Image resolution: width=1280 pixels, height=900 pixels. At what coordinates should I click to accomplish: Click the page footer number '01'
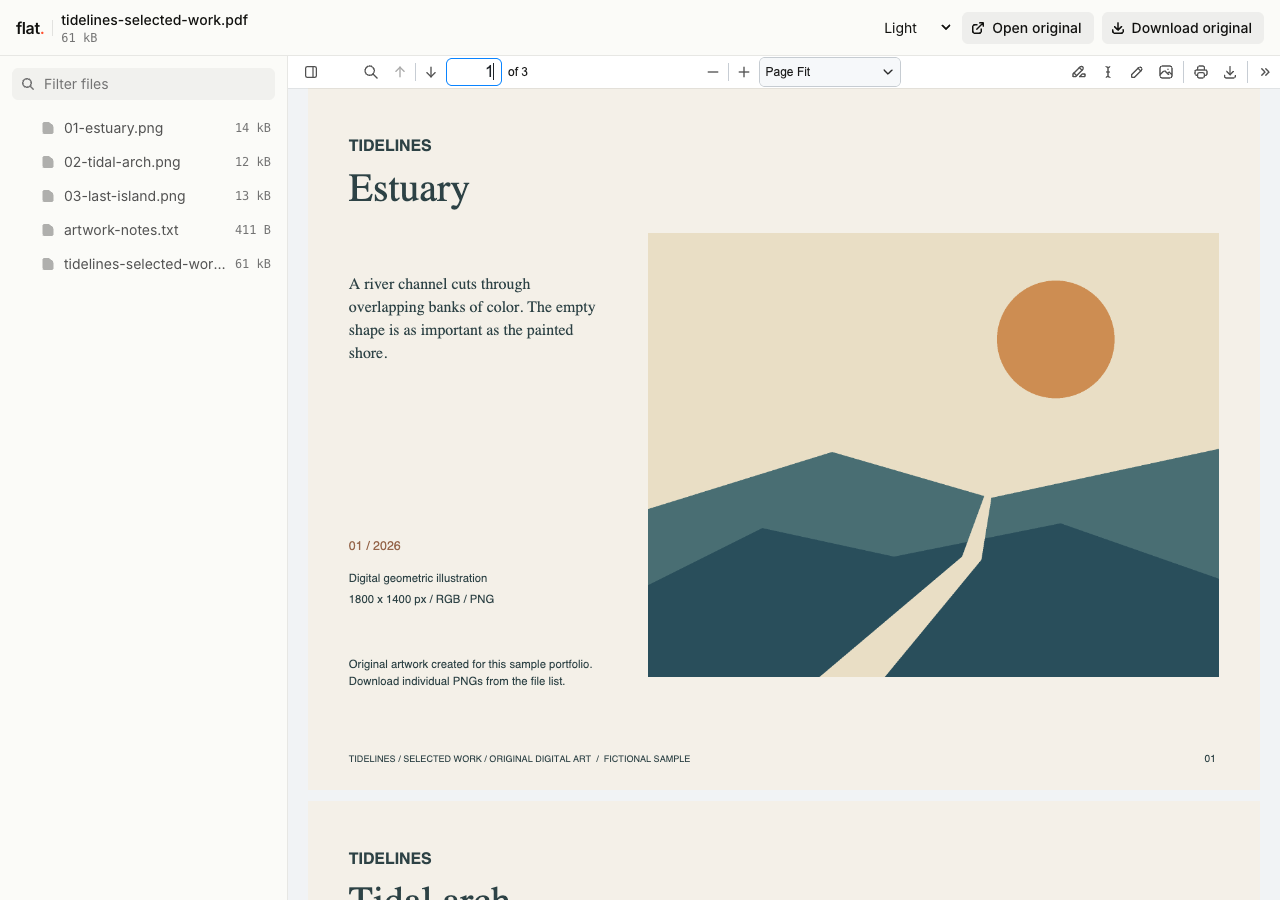tap(1210, 759)
